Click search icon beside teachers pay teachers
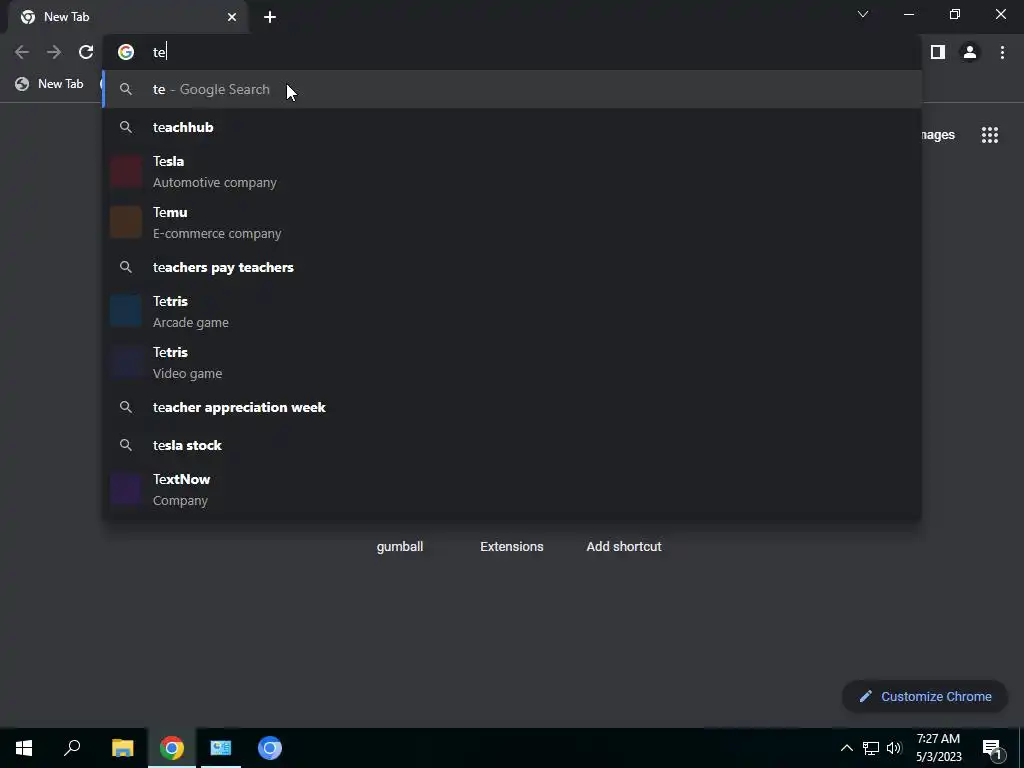This screenshot has width=1024, height=768. (126, 267)
